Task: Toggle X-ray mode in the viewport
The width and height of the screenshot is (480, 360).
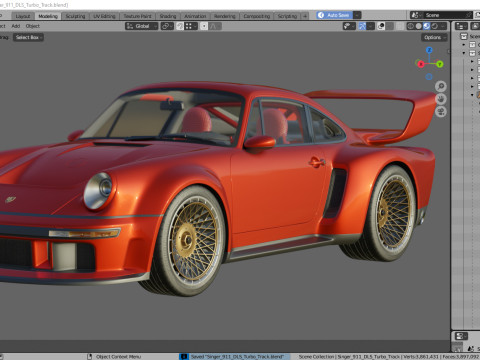Action: click(x=401, y=26)
